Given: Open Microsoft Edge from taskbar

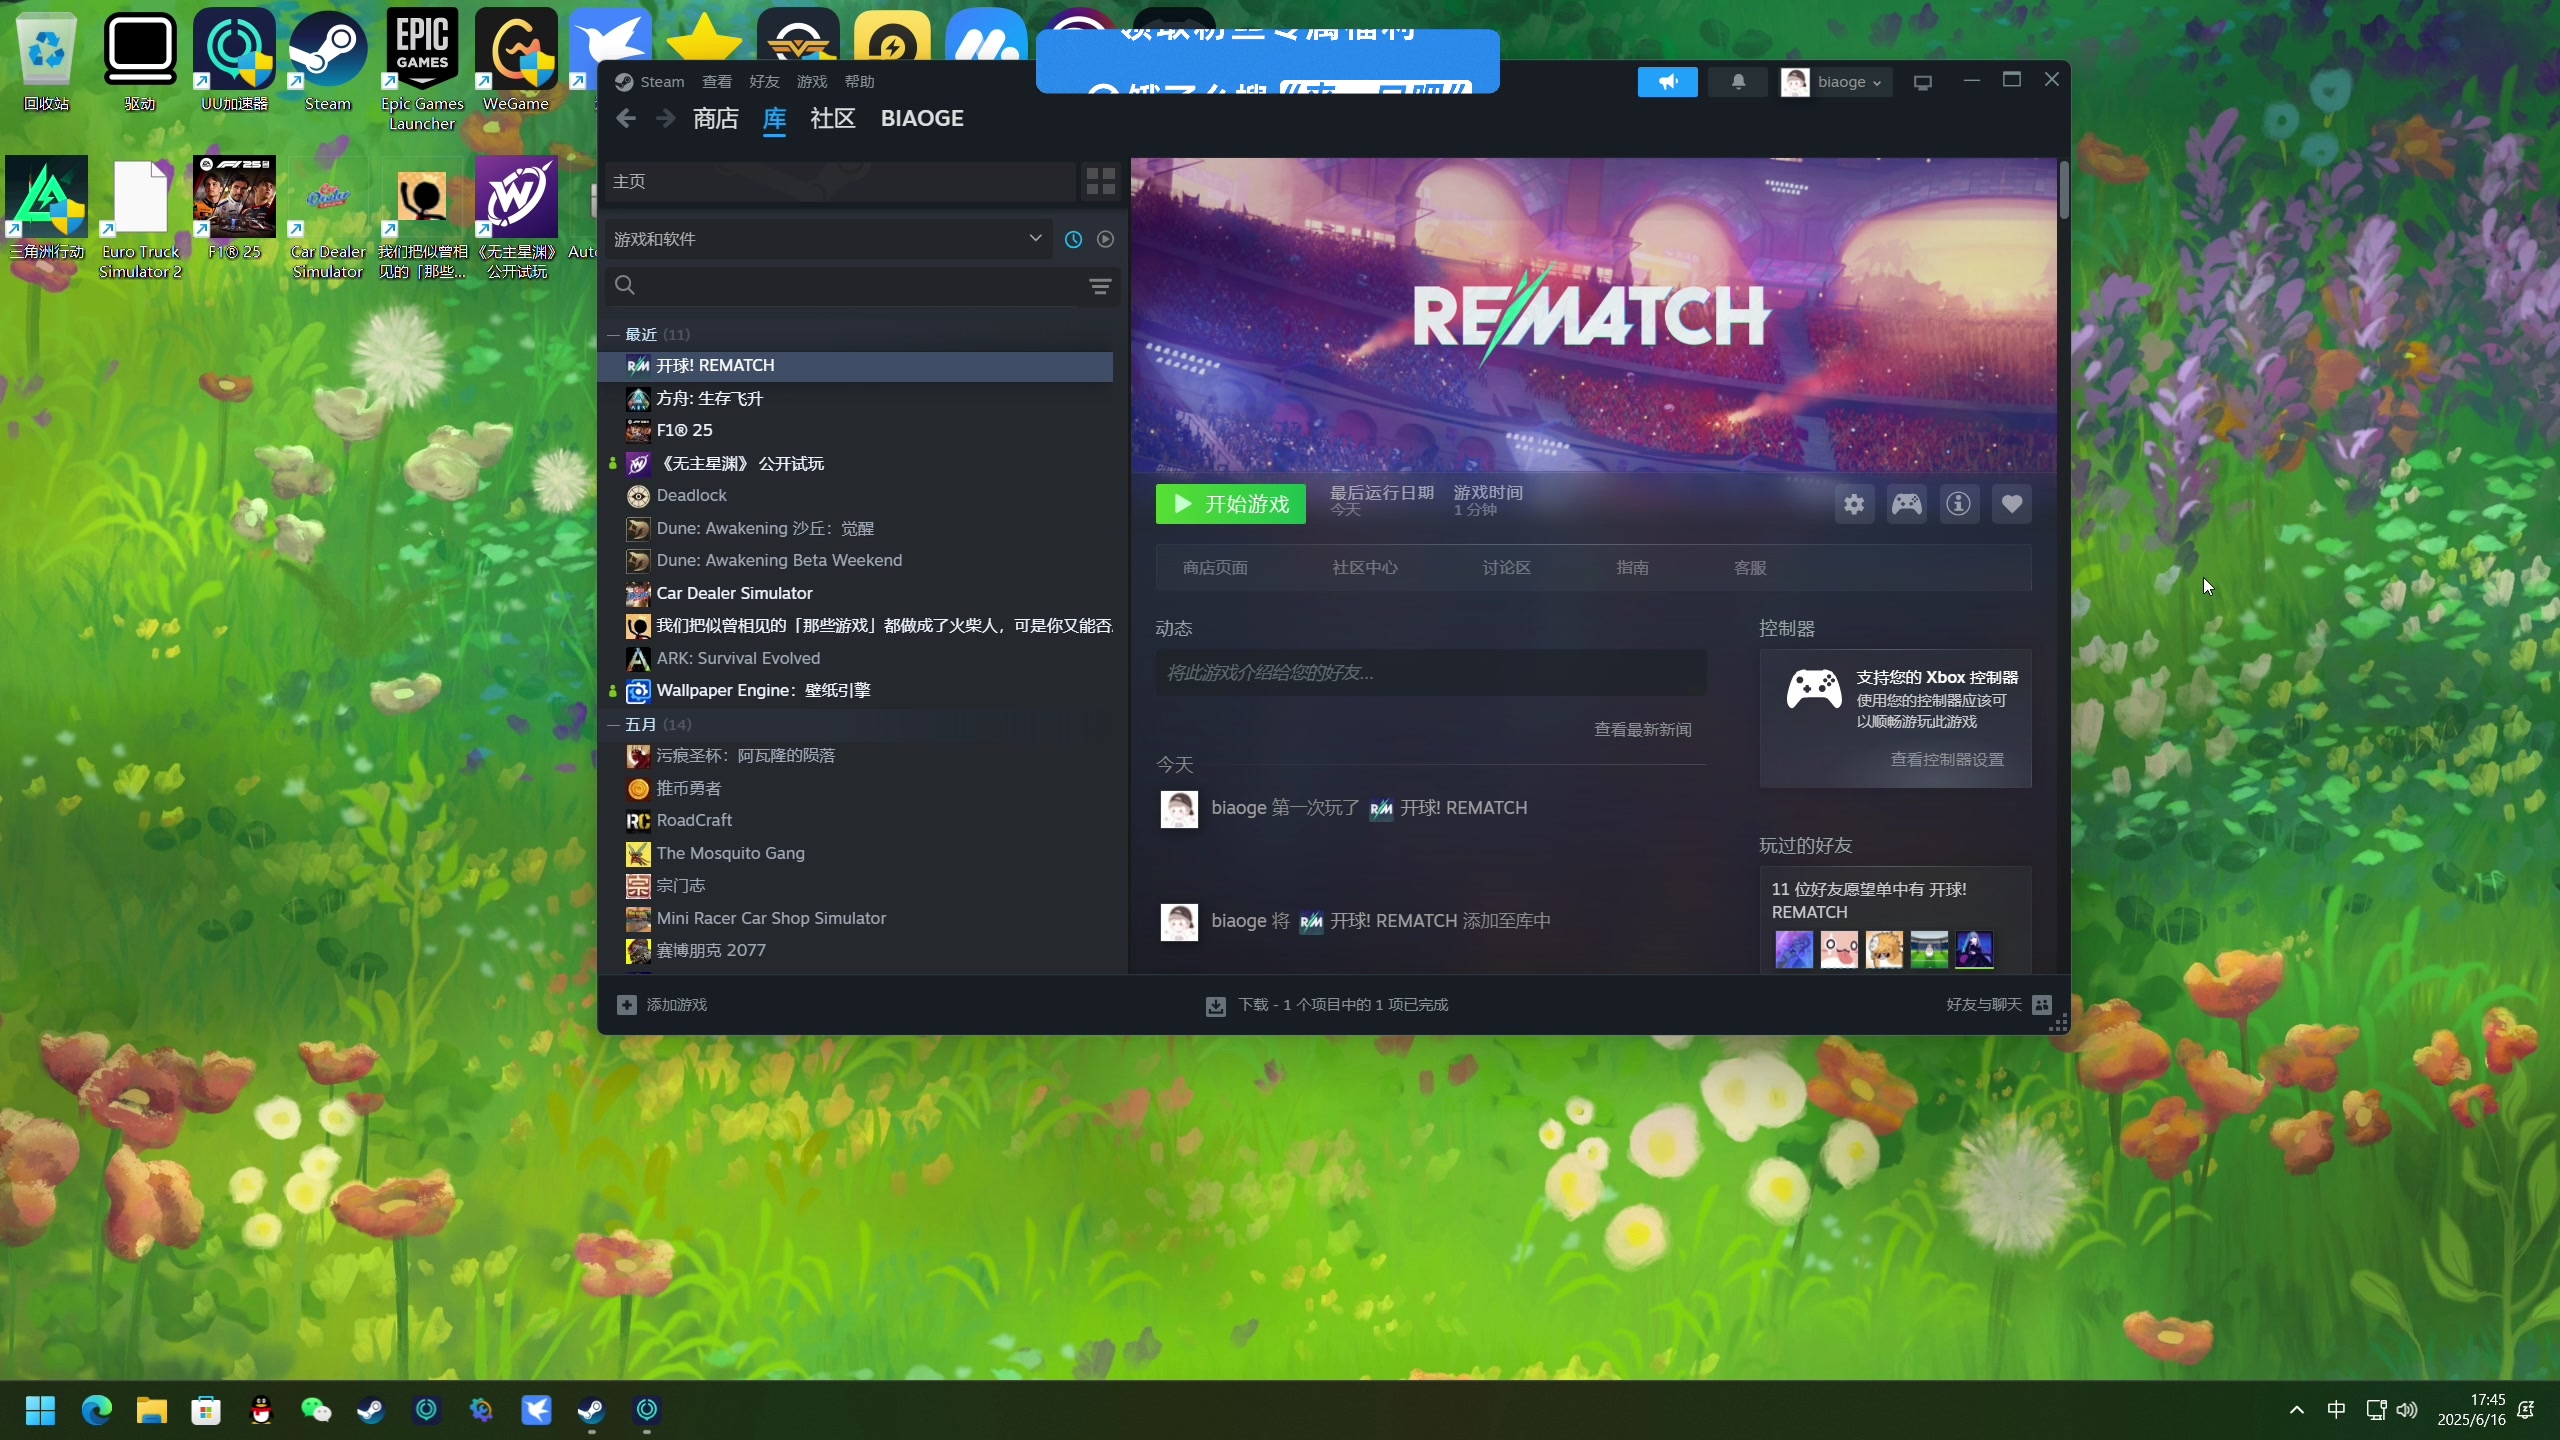Looking at the screenshot, I should tap(96, 1411).
